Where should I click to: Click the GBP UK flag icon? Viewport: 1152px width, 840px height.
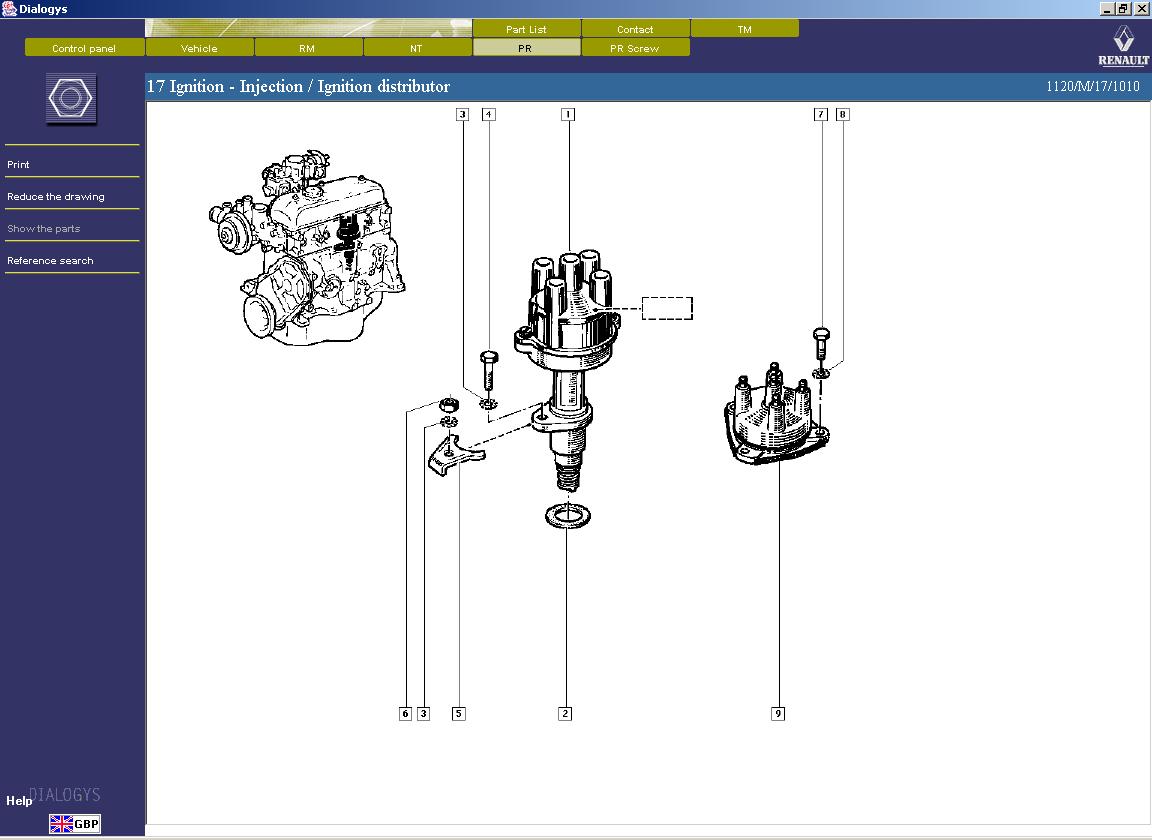75,823
